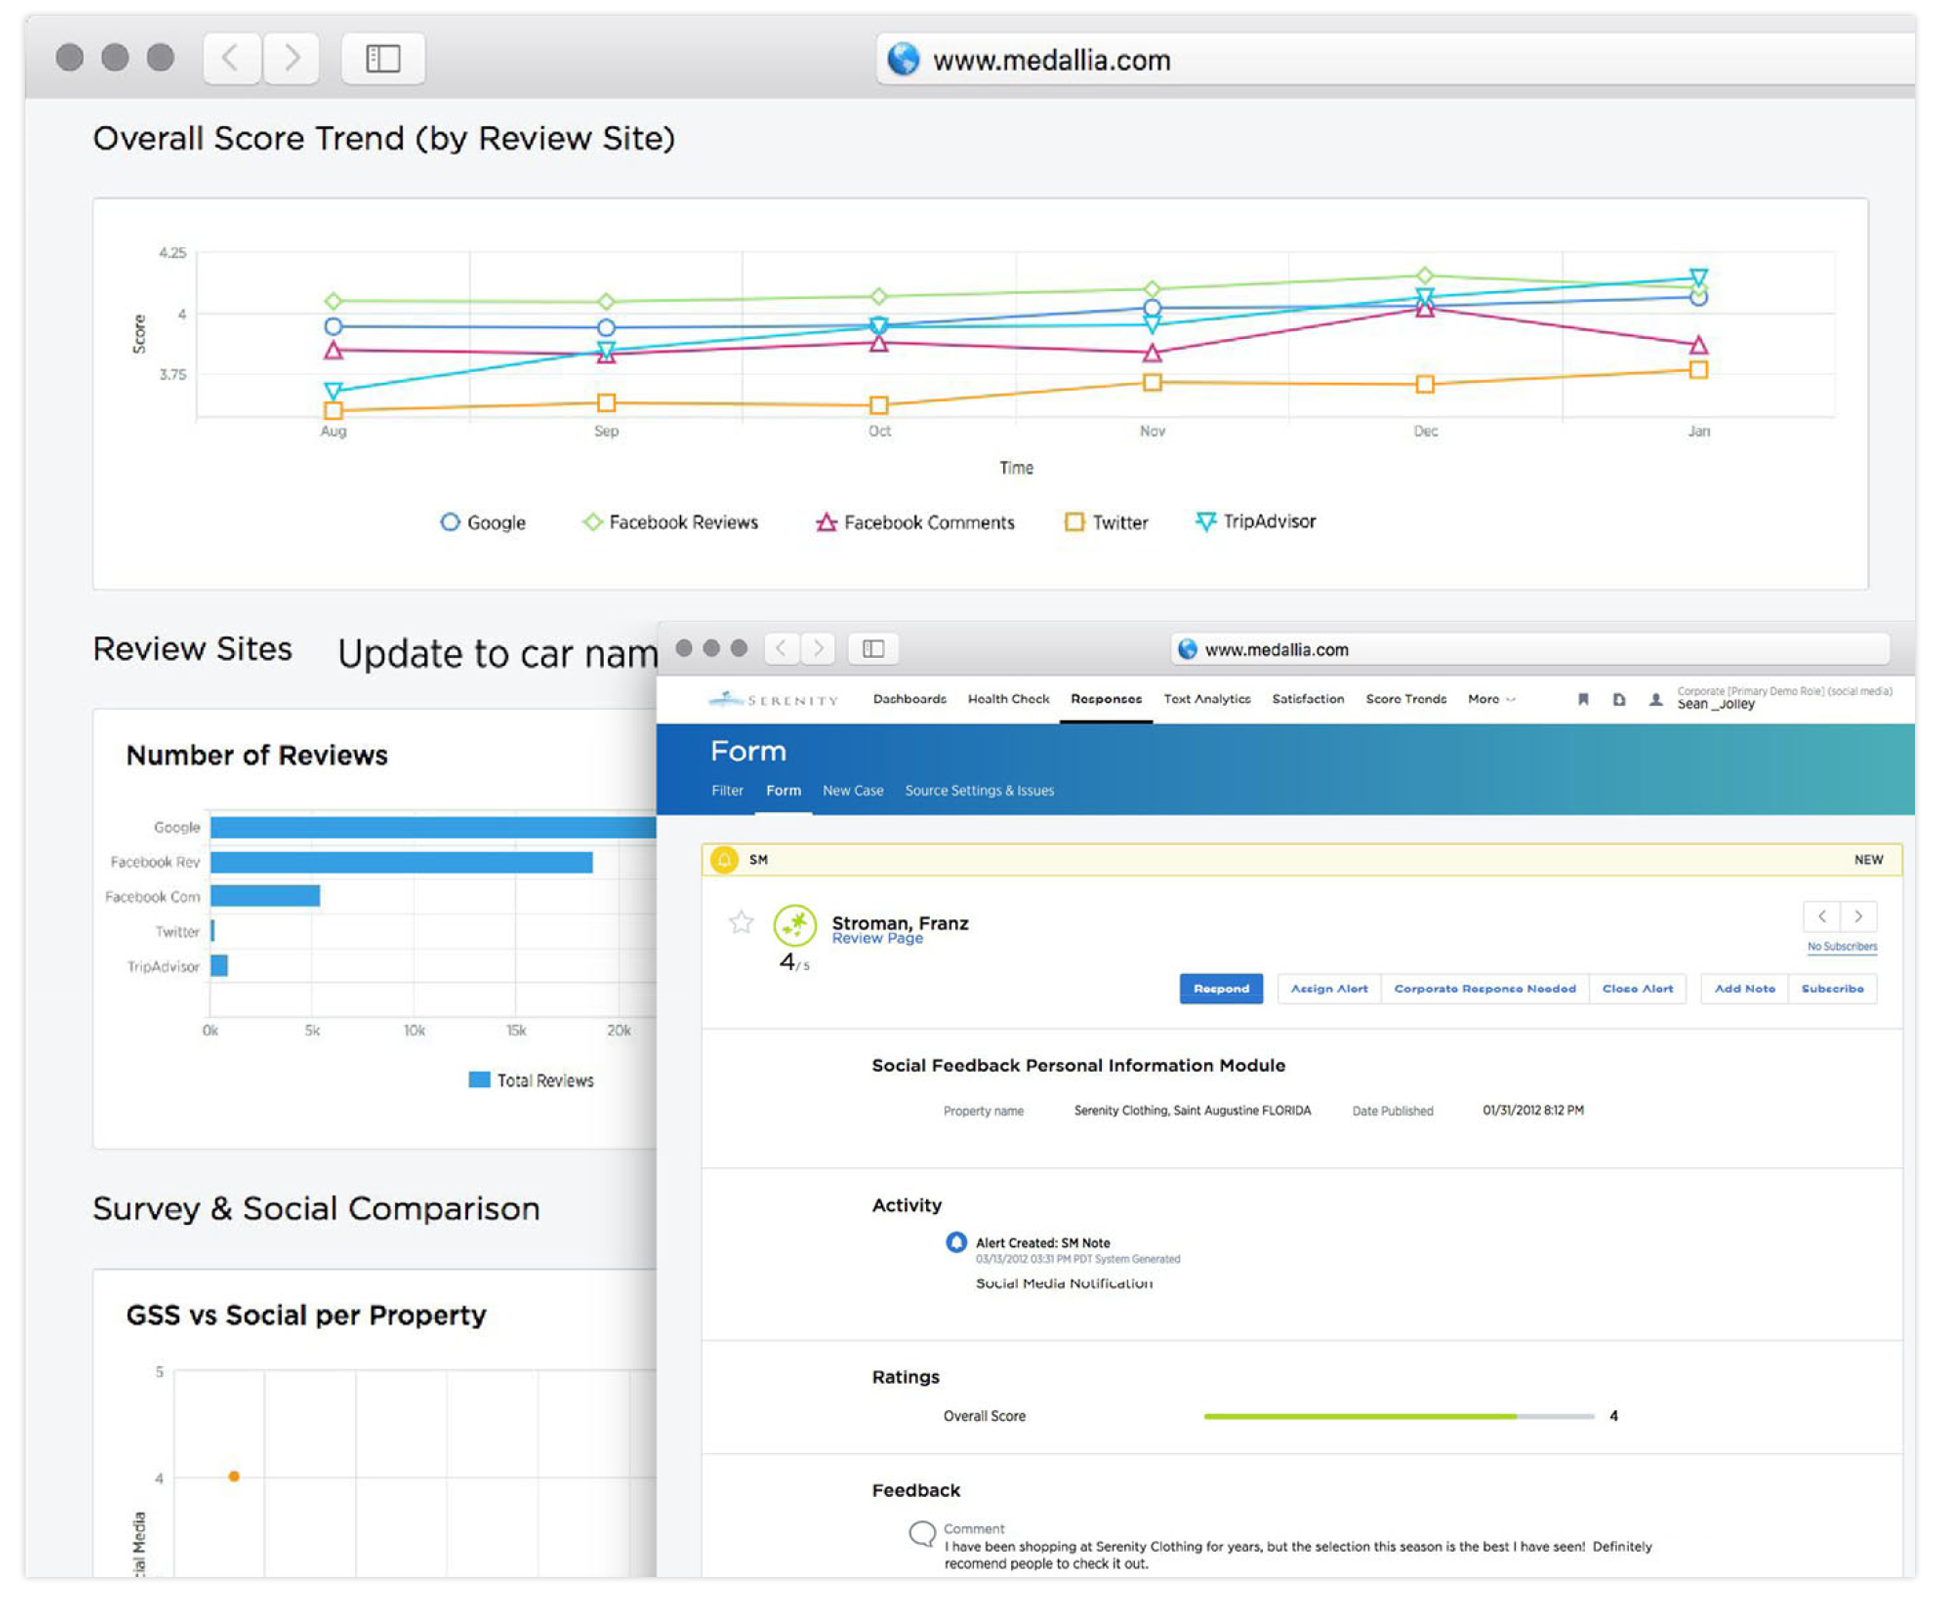This screenshot has width=1936, height=1600.
Task: Click the bookmark icon in top bar
Action: [1583, 699]
